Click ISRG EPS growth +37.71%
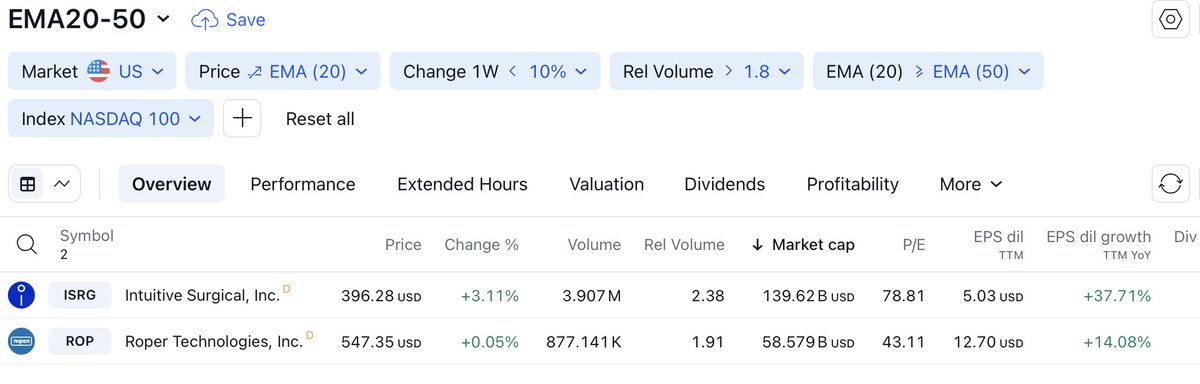Viewport: 1200px width, 384px height. [1117, 296]
